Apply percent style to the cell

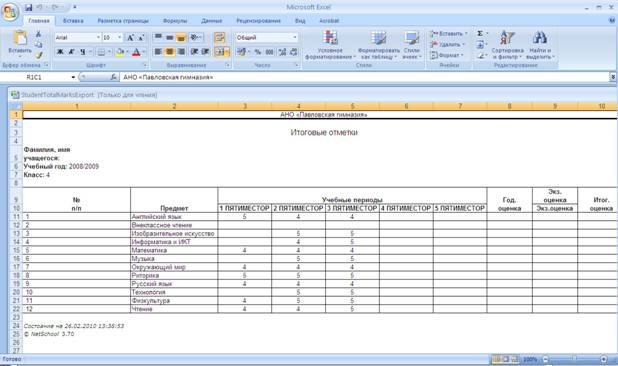pos(257,52)
